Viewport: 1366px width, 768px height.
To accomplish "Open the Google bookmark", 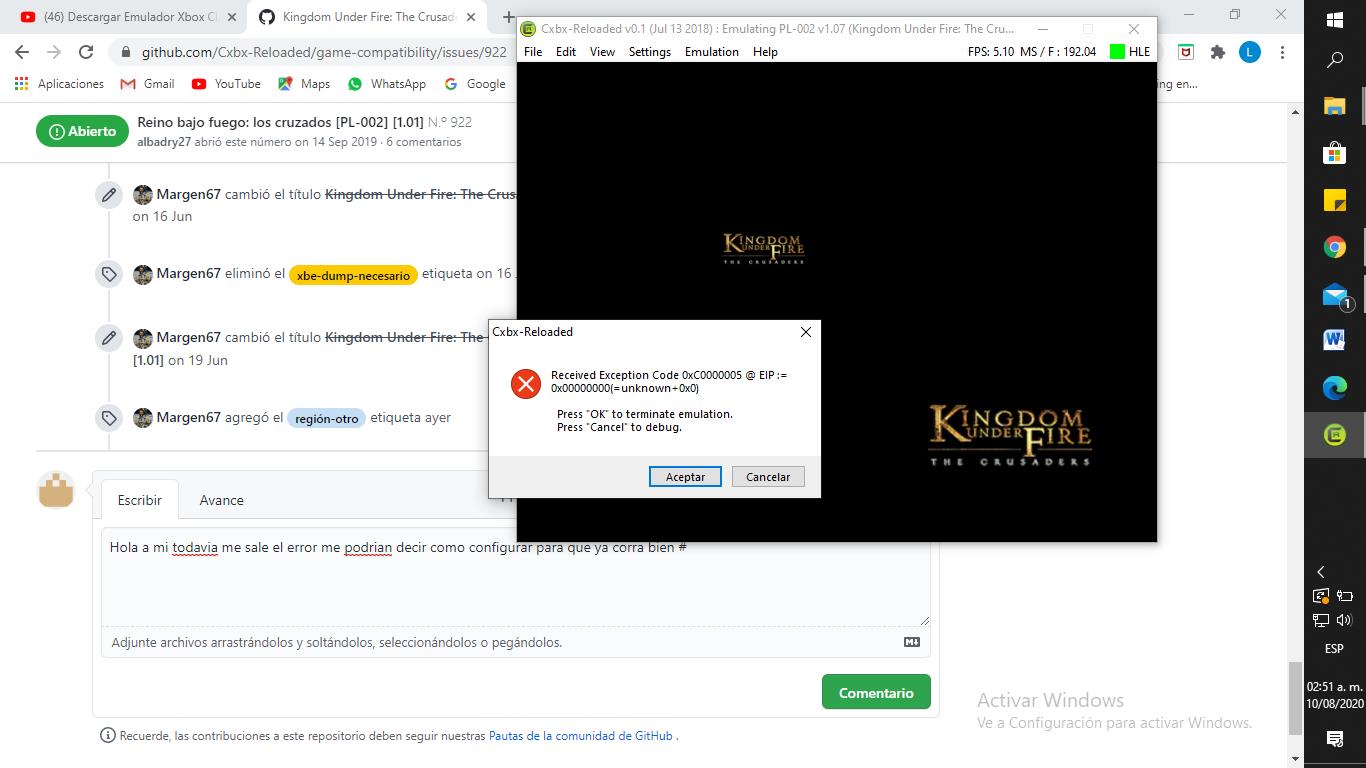I will (475, 84).
